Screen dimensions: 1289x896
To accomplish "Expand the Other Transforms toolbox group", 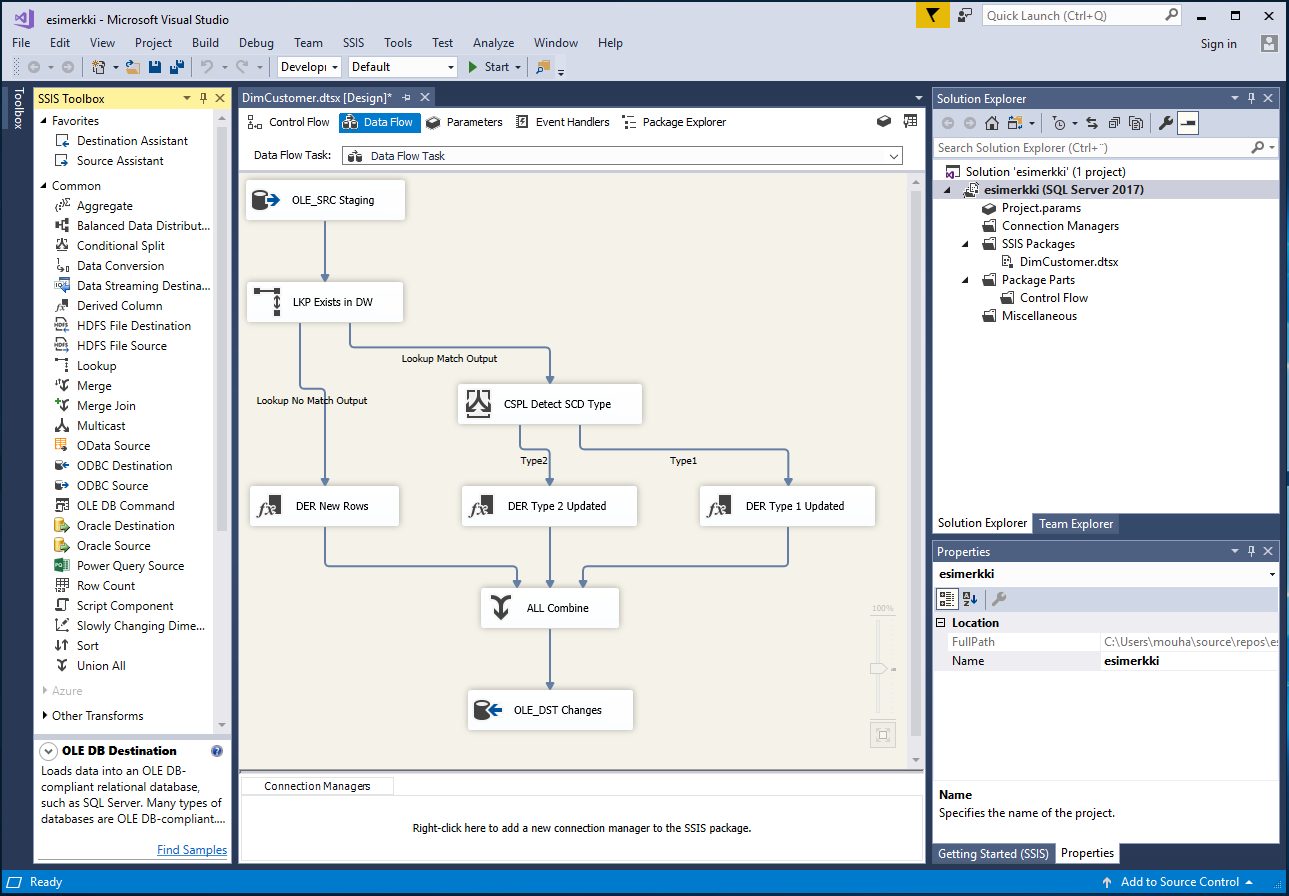I will click(x=44, y=716).
